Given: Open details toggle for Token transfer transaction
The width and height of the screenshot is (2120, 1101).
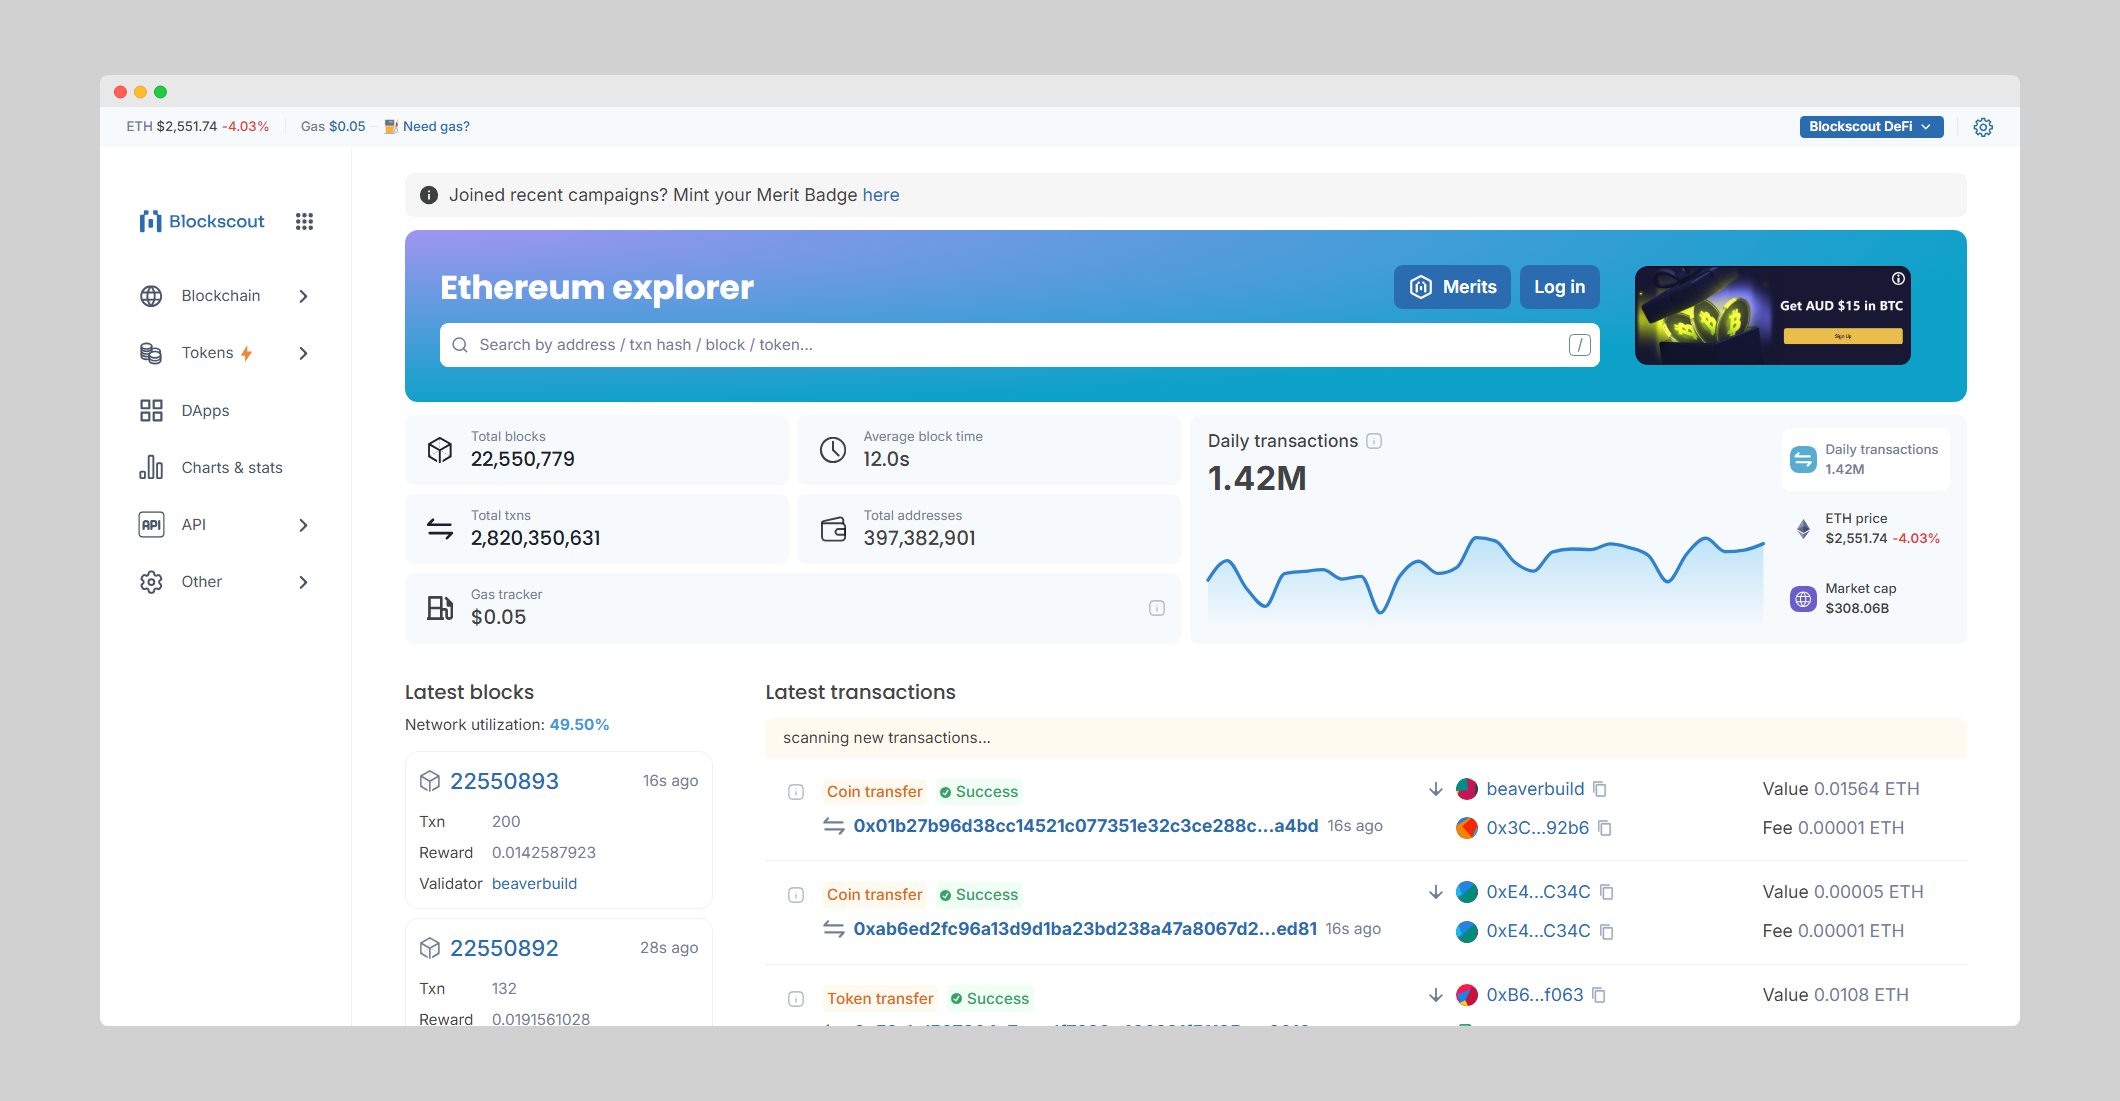Looking at the screenshot, I should 796,999.
